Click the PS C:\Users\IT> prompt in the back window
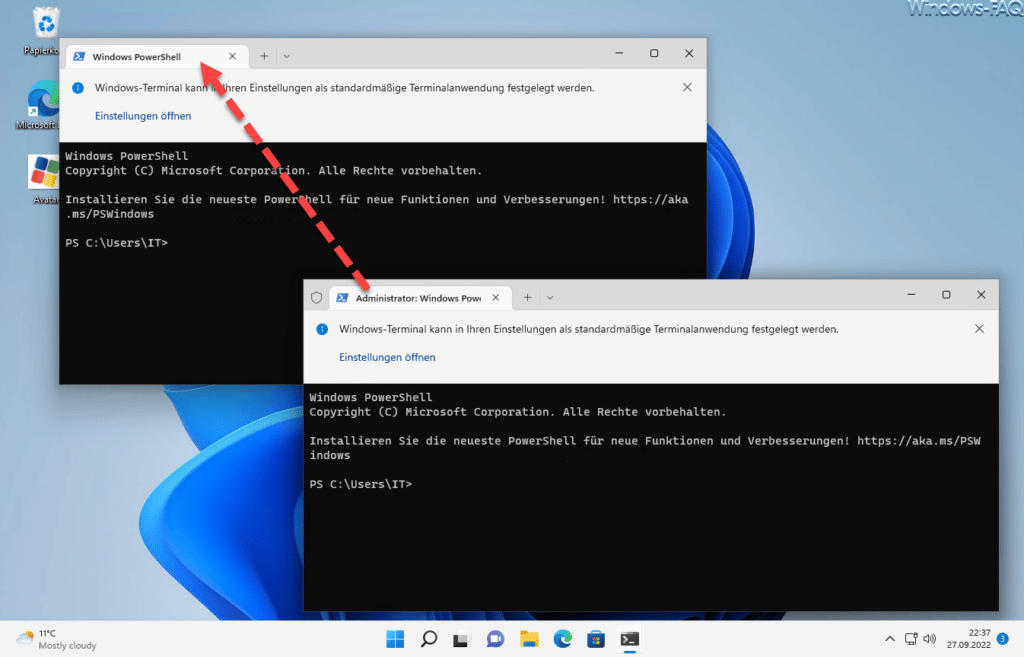Viewport: 1024px width, 657px height. click(116, 243)
